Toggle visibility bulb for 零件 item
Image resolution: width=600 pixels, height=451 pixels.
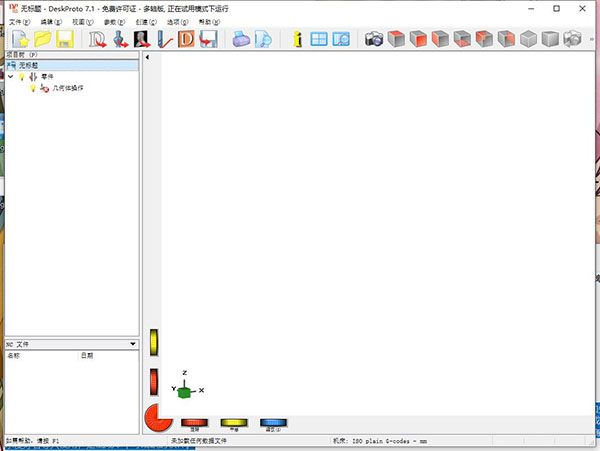coord(21,77)
